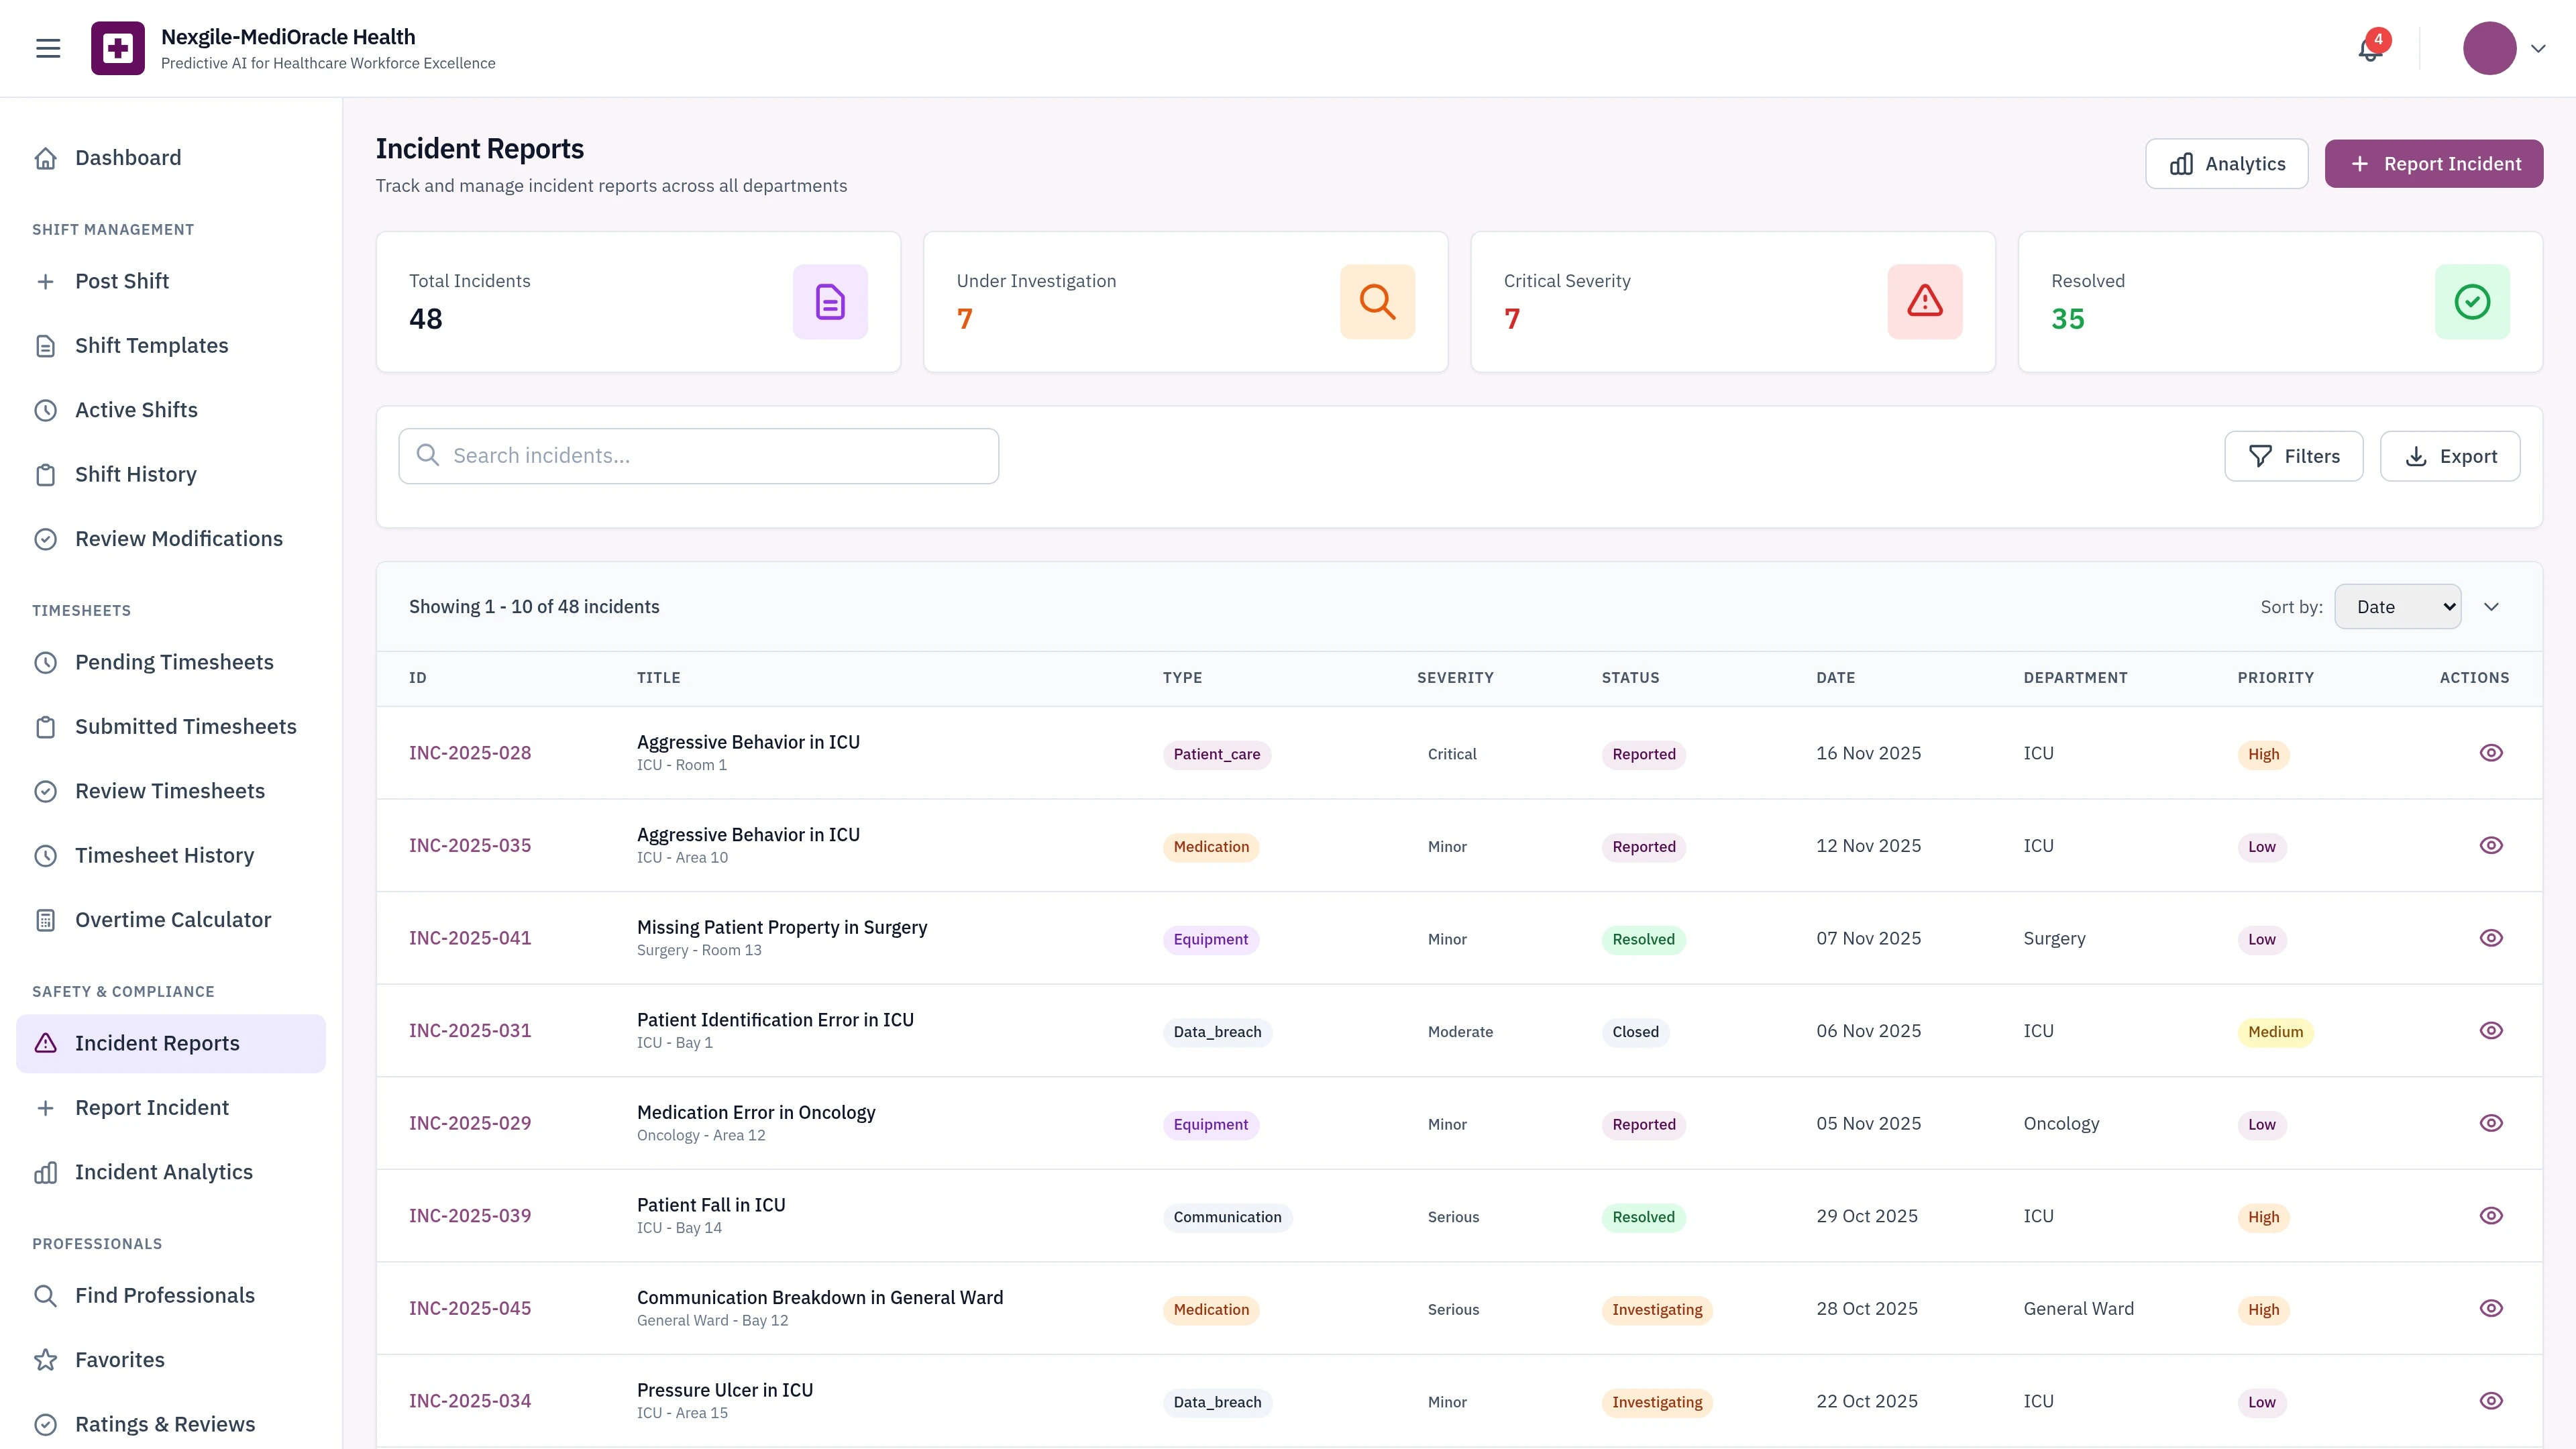Screen dimensions: 2576x1449
Task: Expand the user account dropdown chevron
Action: [x=2538, y=48]
